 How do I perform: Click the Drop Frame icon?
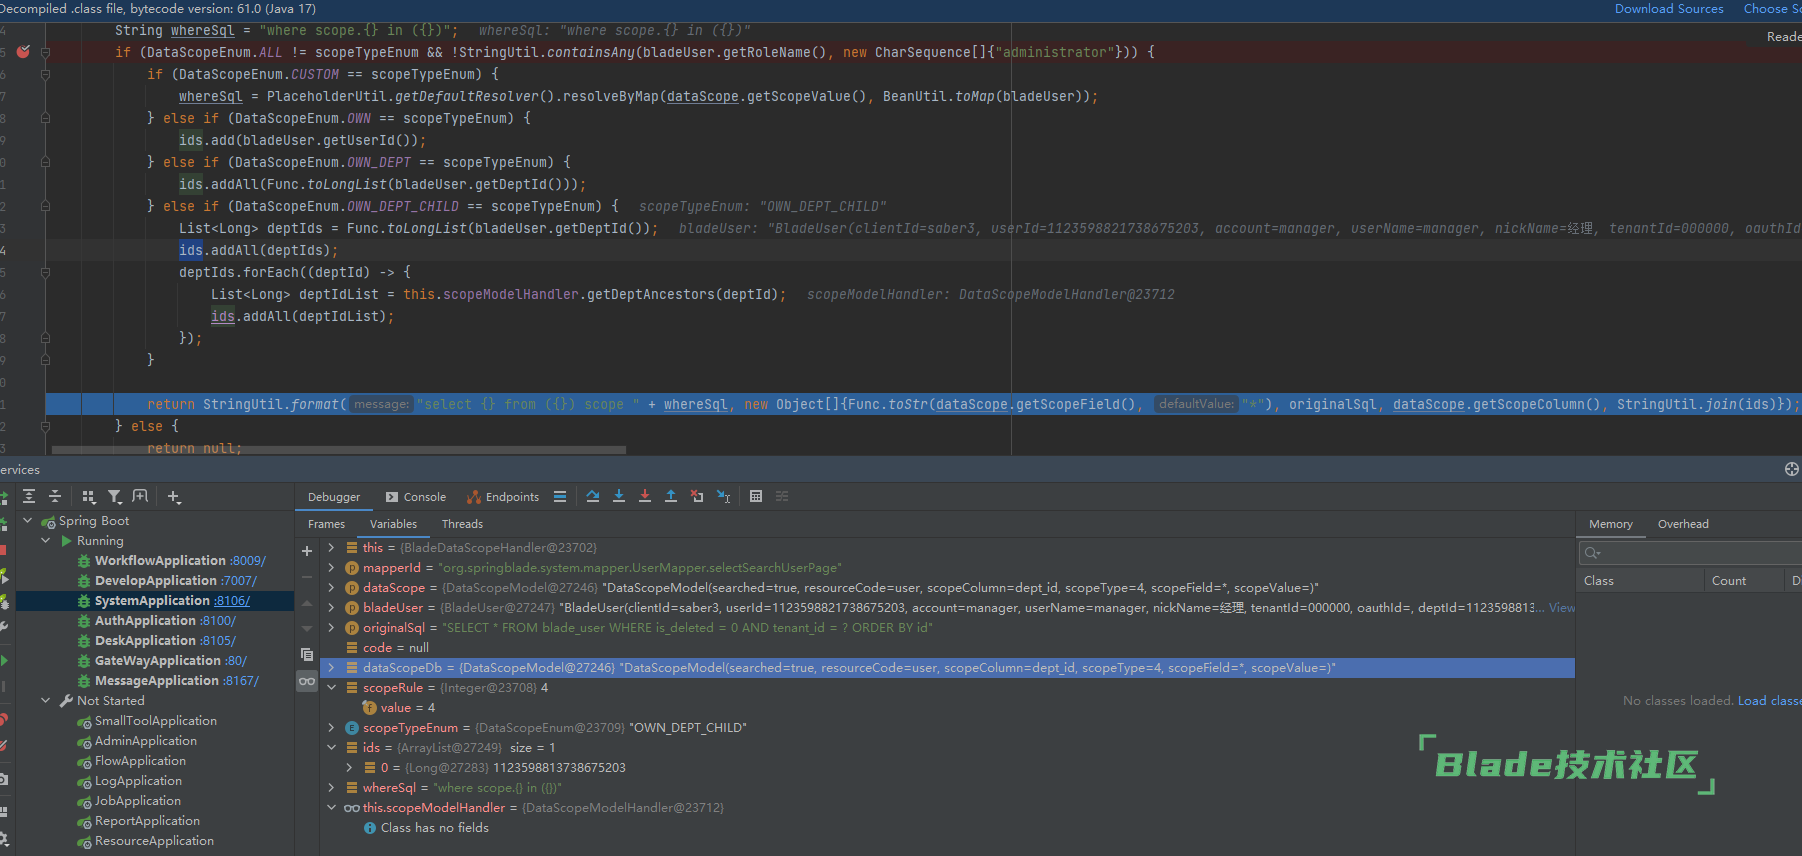pos(697,496)
